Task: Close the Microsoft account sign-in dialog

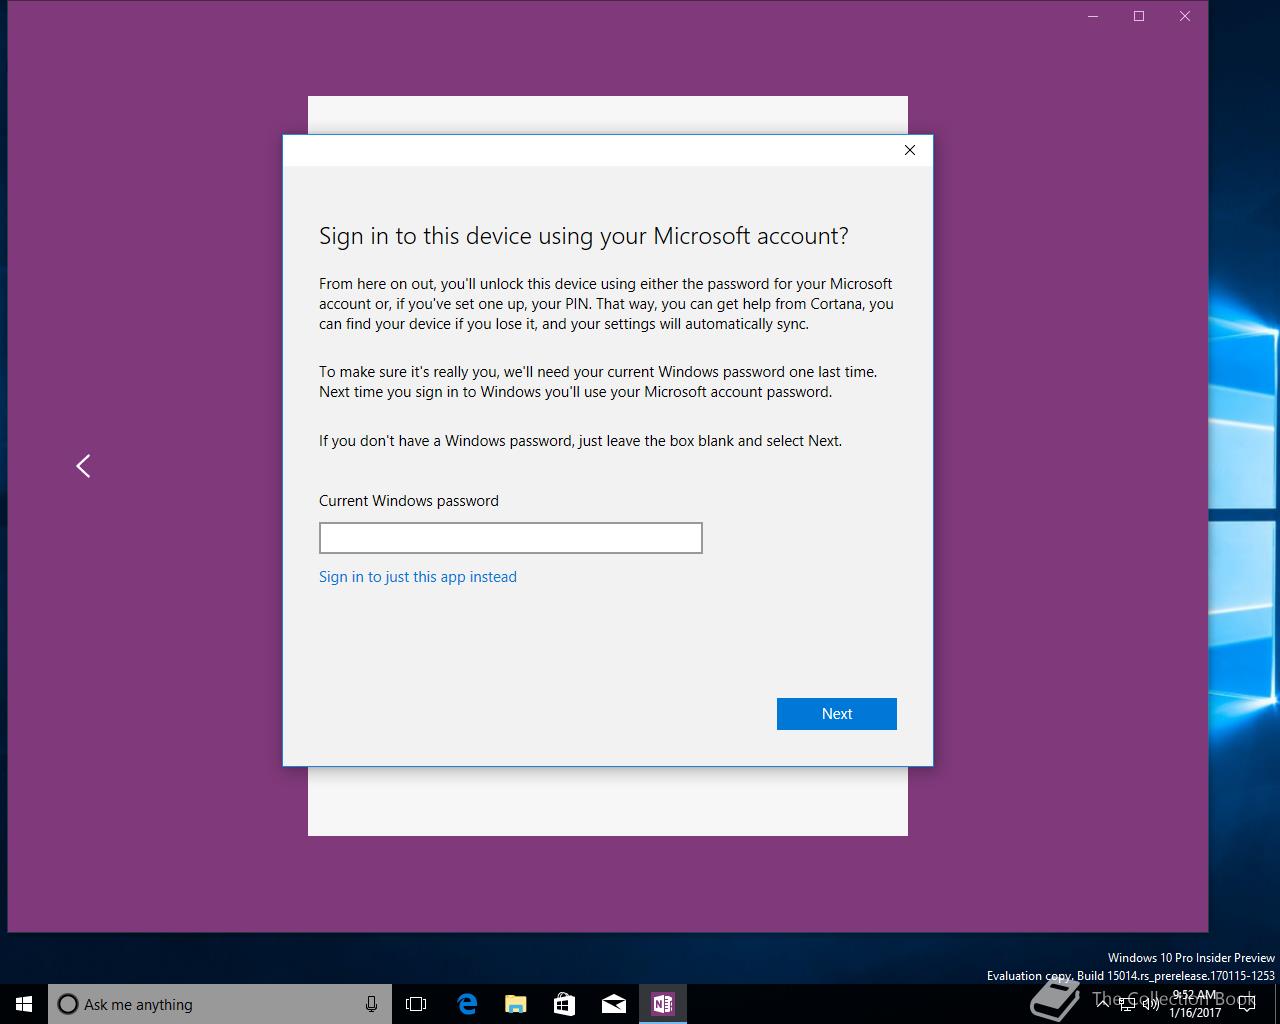Action: pos(910,150)
